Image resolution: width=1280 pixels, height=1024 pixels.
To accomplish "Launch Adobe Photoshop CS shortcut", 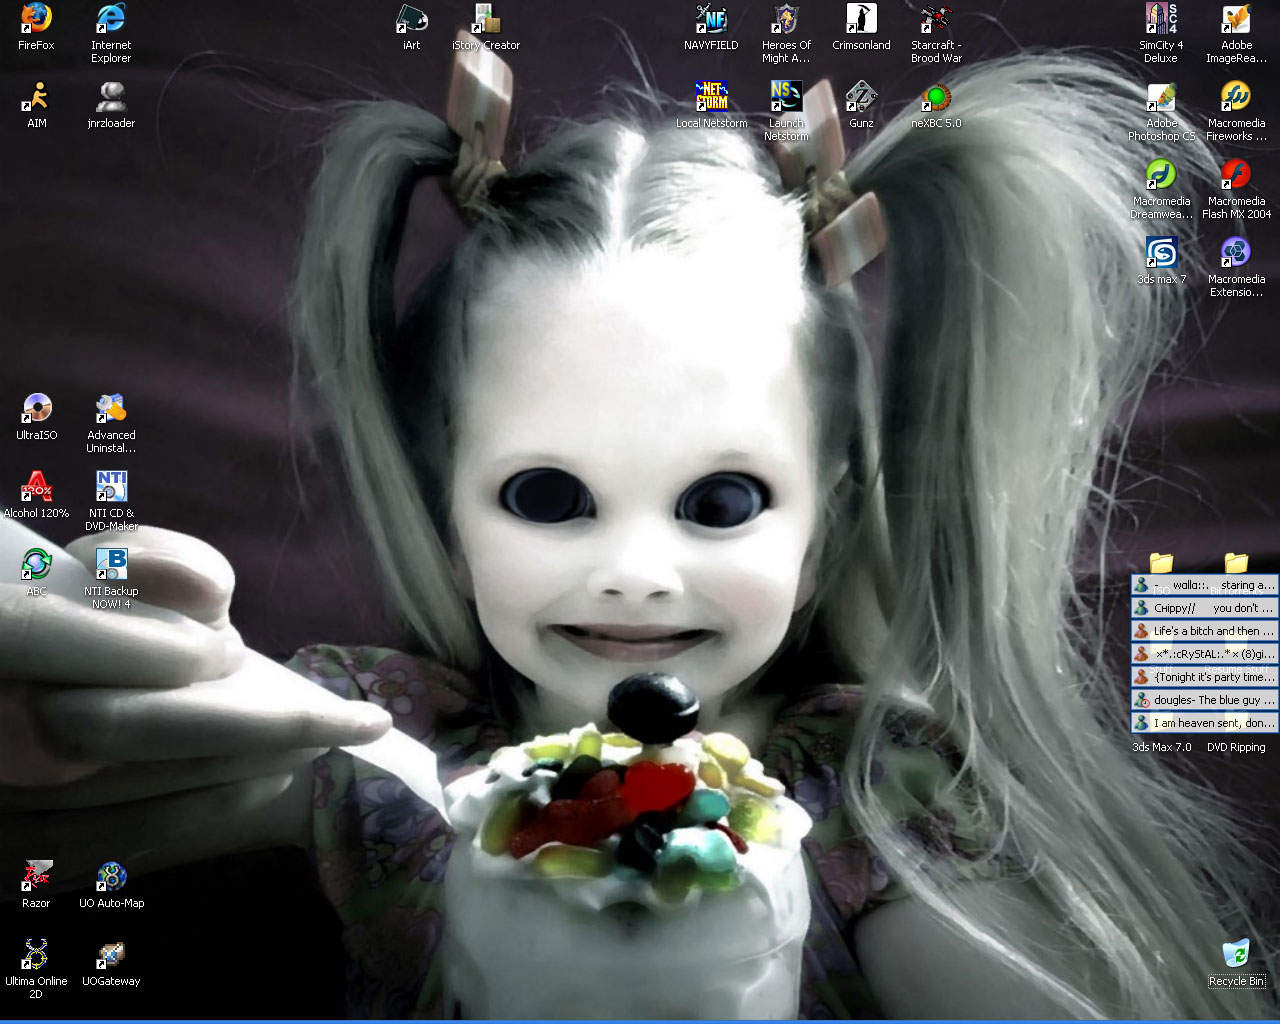I will [x=1161, y=98].
